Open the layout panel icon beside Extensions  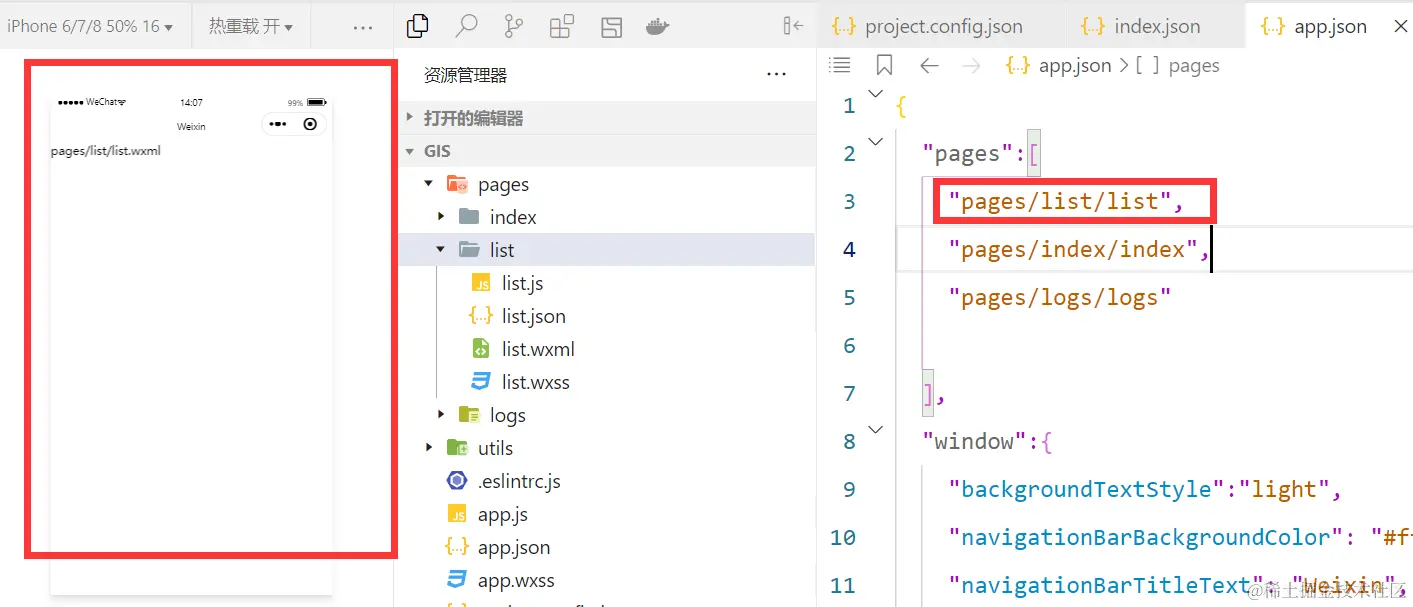tap(611, 27)
